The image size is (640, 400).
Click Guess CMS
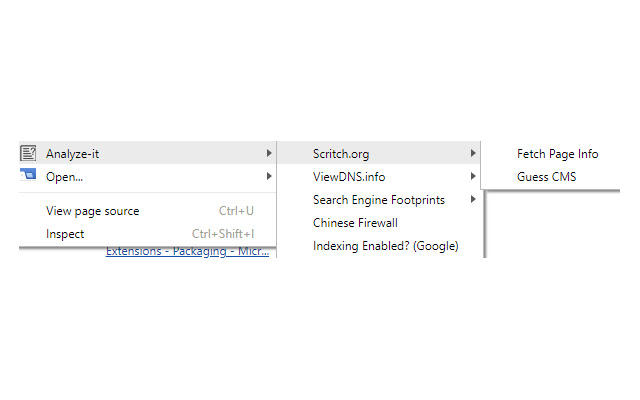pos(546,177)
